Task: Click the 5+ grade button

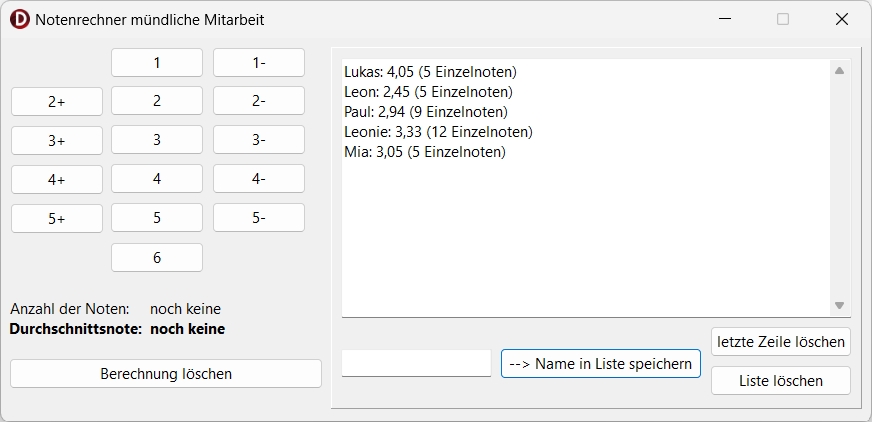Action: 56,218
